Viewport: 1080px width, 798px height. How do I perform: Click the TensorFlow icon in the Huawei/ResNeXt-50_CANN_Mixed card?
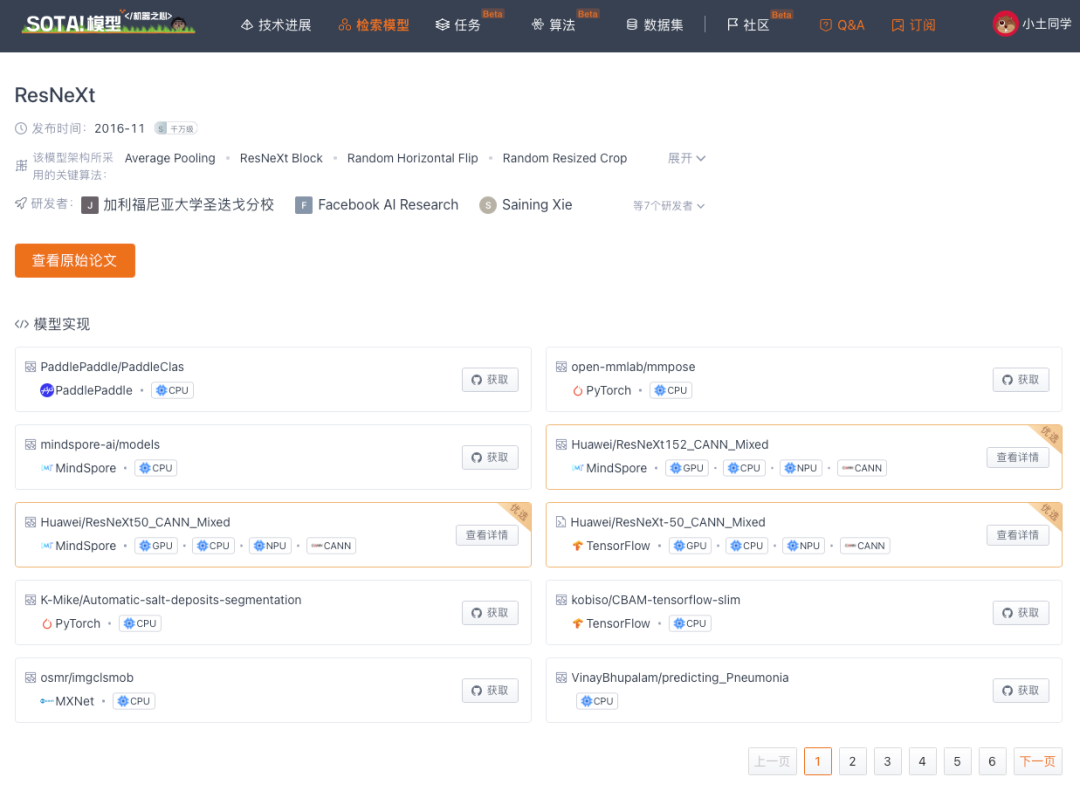[578, 546]
